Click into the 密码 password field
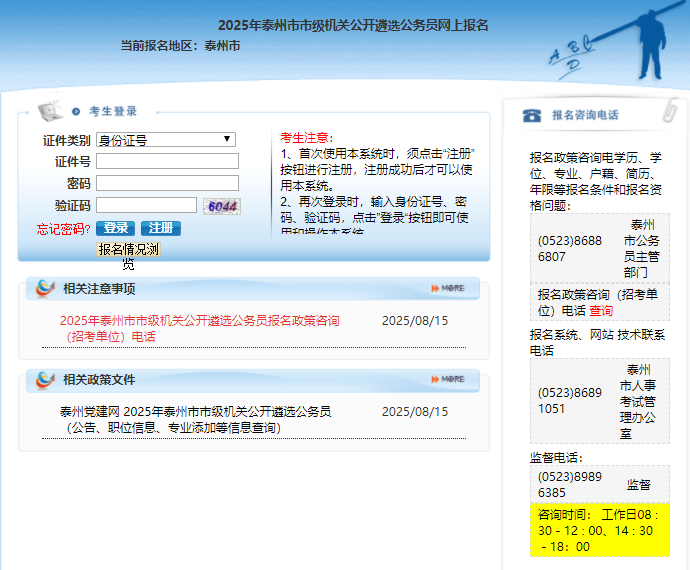This screenshot has height=570, width=690. tap(167, 183)
